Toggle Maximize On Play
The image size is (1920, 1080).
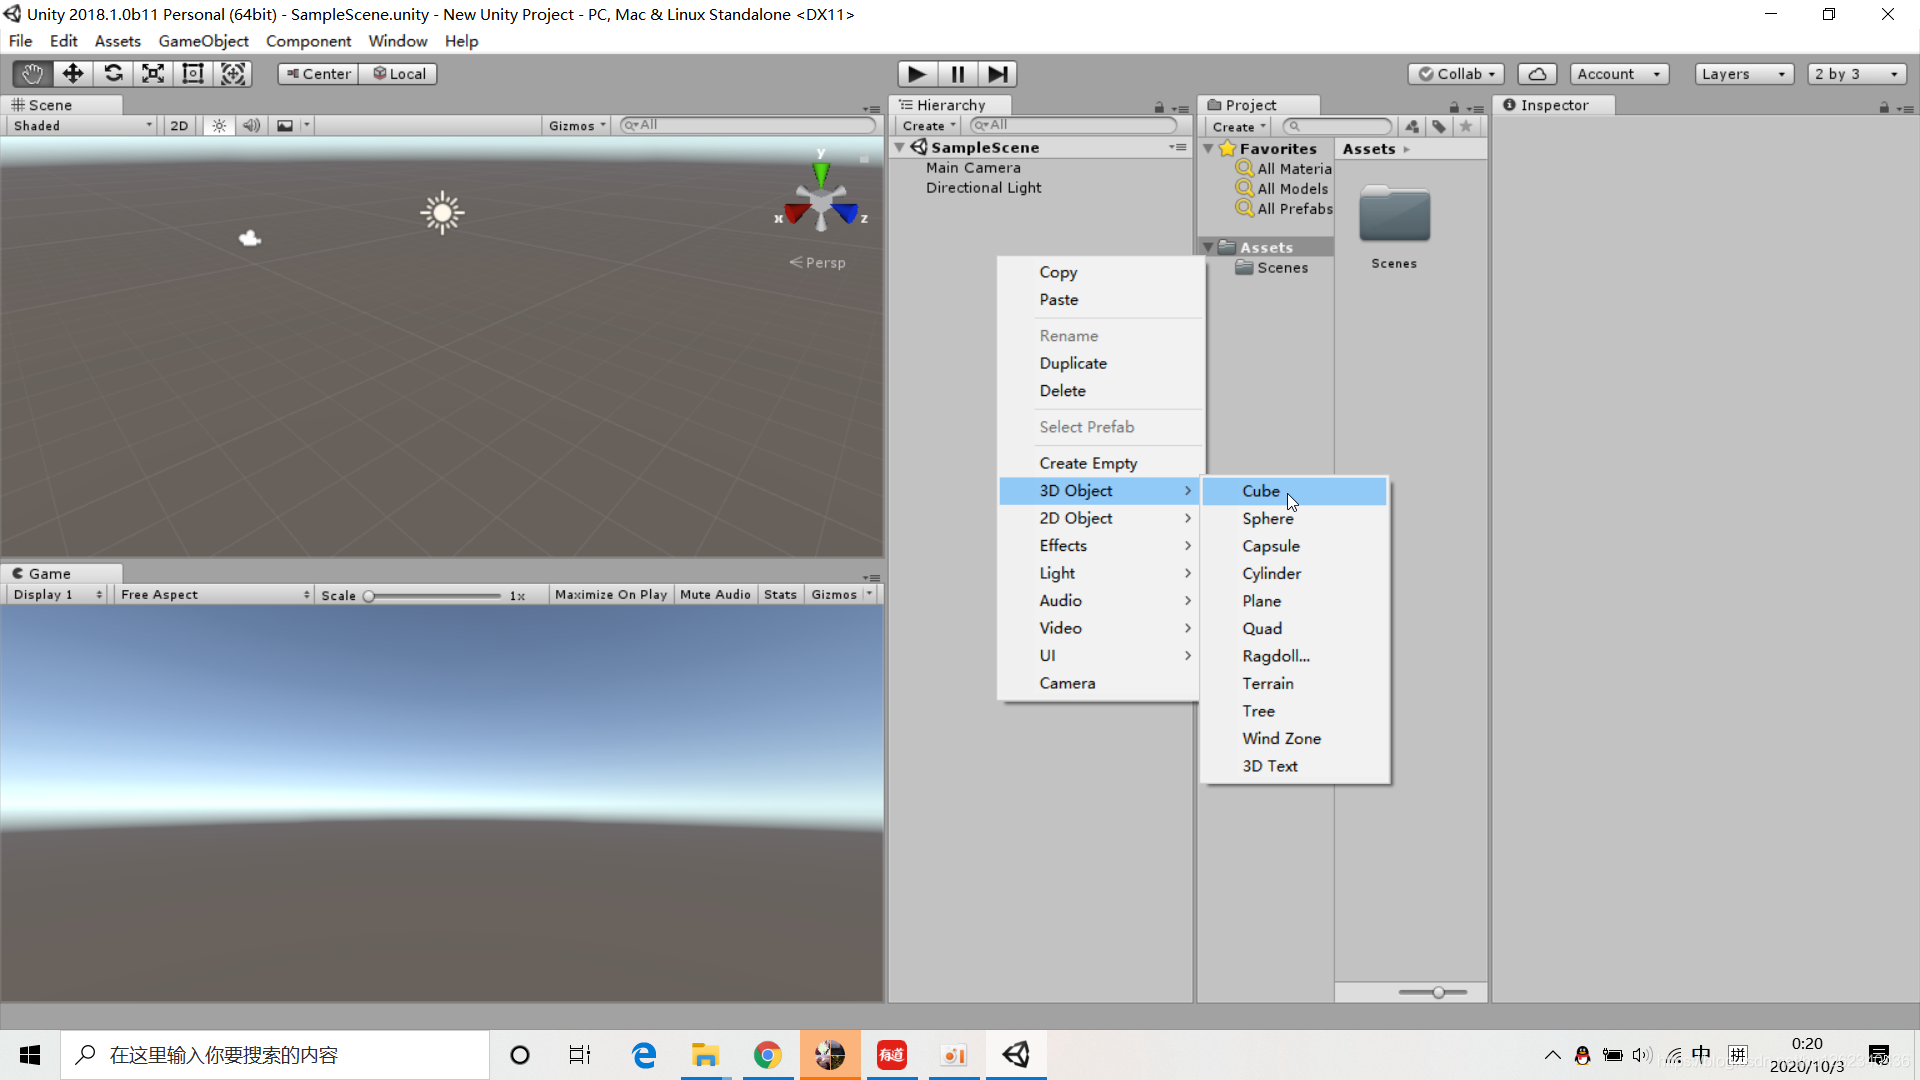coord(610,594)
